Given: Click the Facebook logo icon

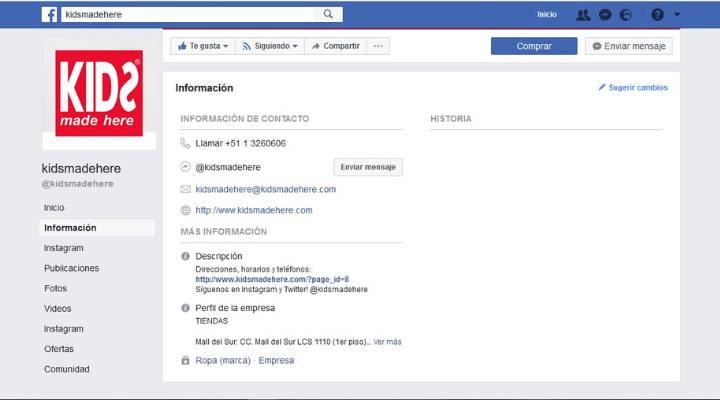Looking at the screenshot, I should [x=49, y=14].
